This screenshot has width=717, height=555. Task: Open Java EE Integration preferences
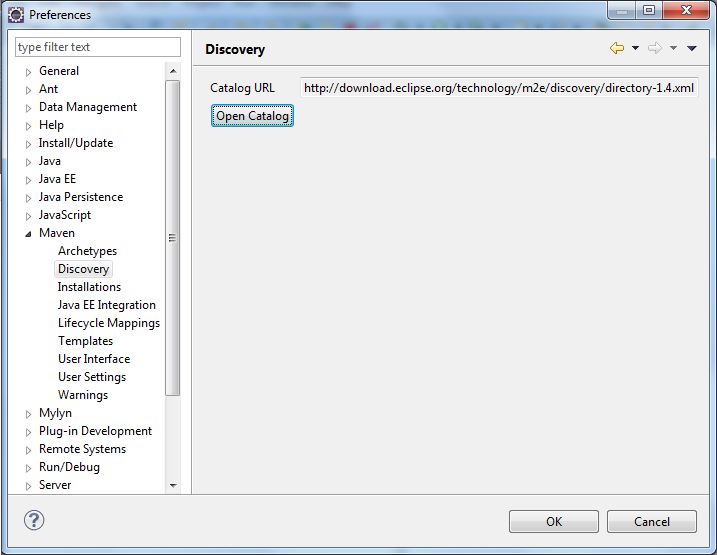point(107,305)
